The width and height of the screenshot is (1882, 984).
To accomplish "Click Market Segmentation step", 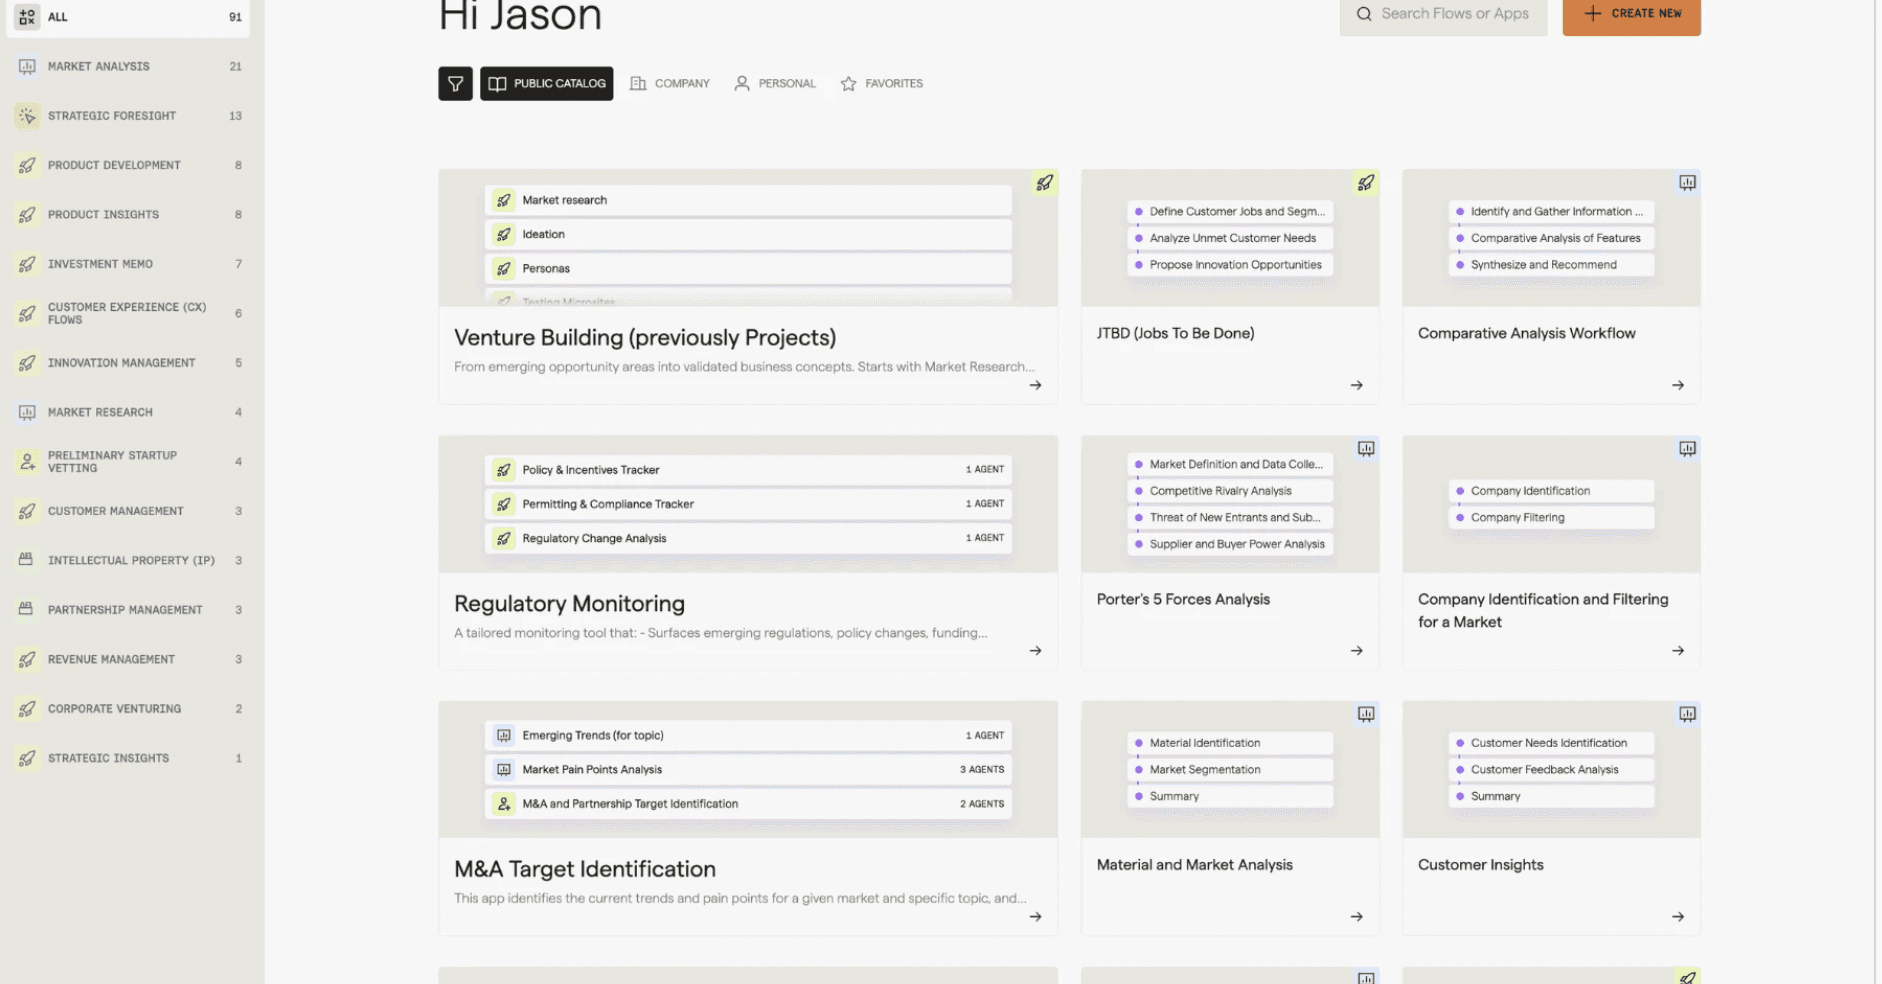I will coord(1230,770).
